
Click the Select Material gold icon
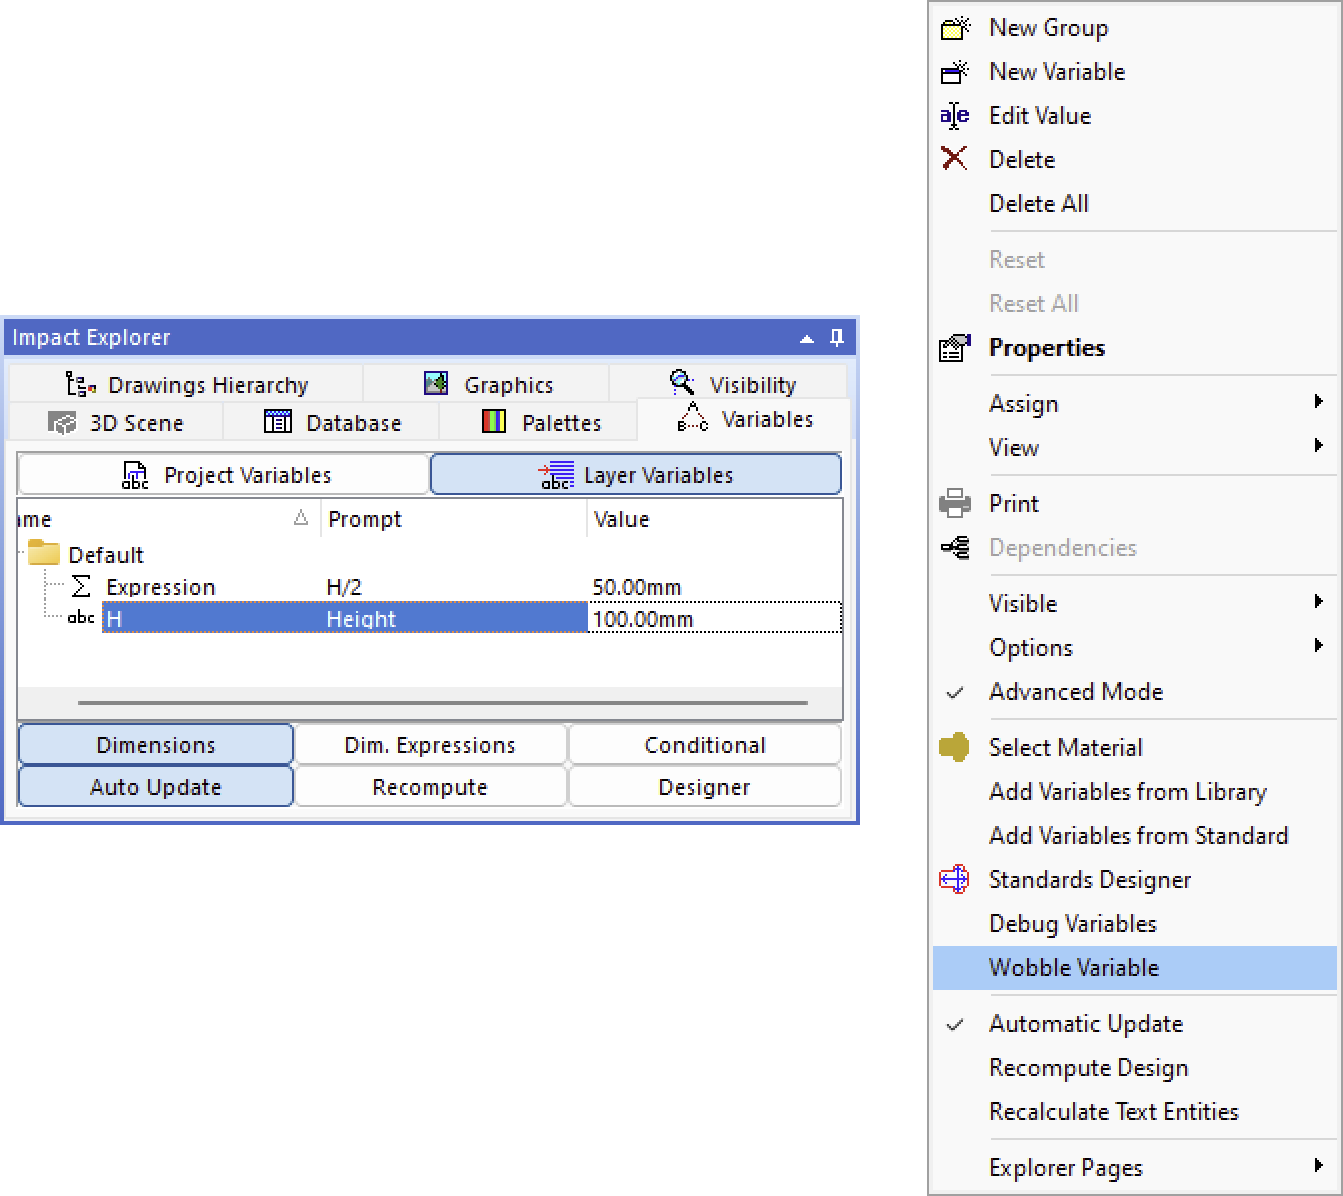click(x=955, y=747)
